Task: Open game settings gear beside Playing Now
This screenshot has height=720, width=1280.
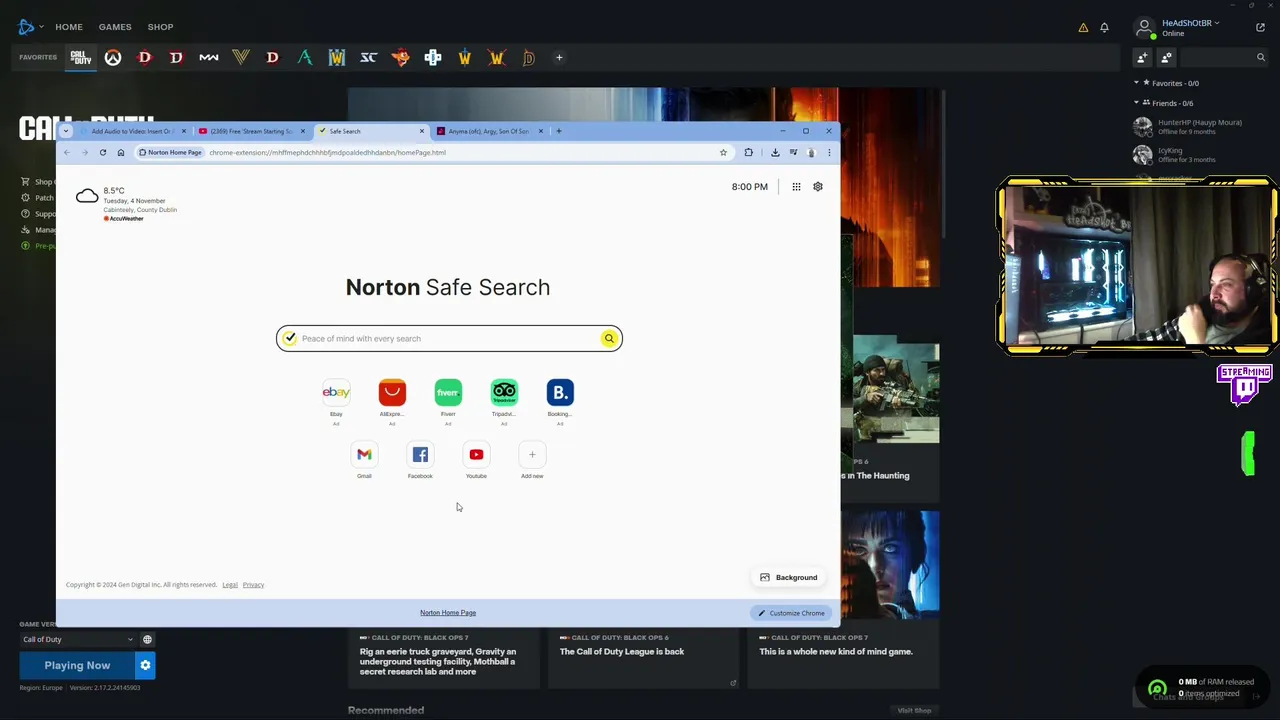Action: coord(145,665)
